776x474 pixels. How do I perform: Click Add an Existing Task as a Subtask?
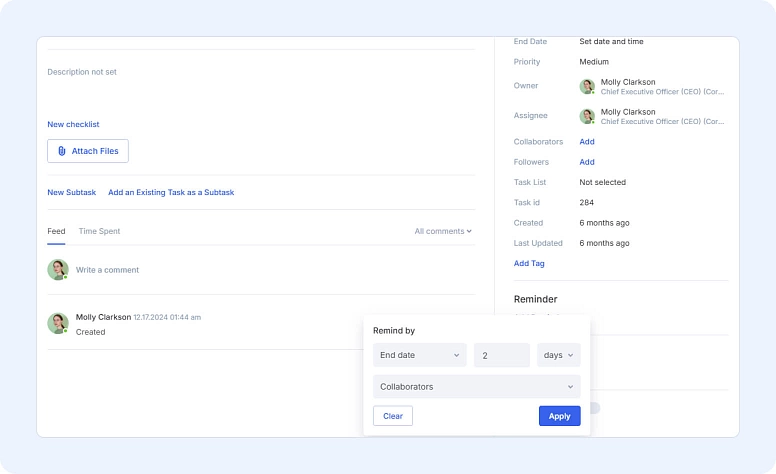(x=171, y=192)
